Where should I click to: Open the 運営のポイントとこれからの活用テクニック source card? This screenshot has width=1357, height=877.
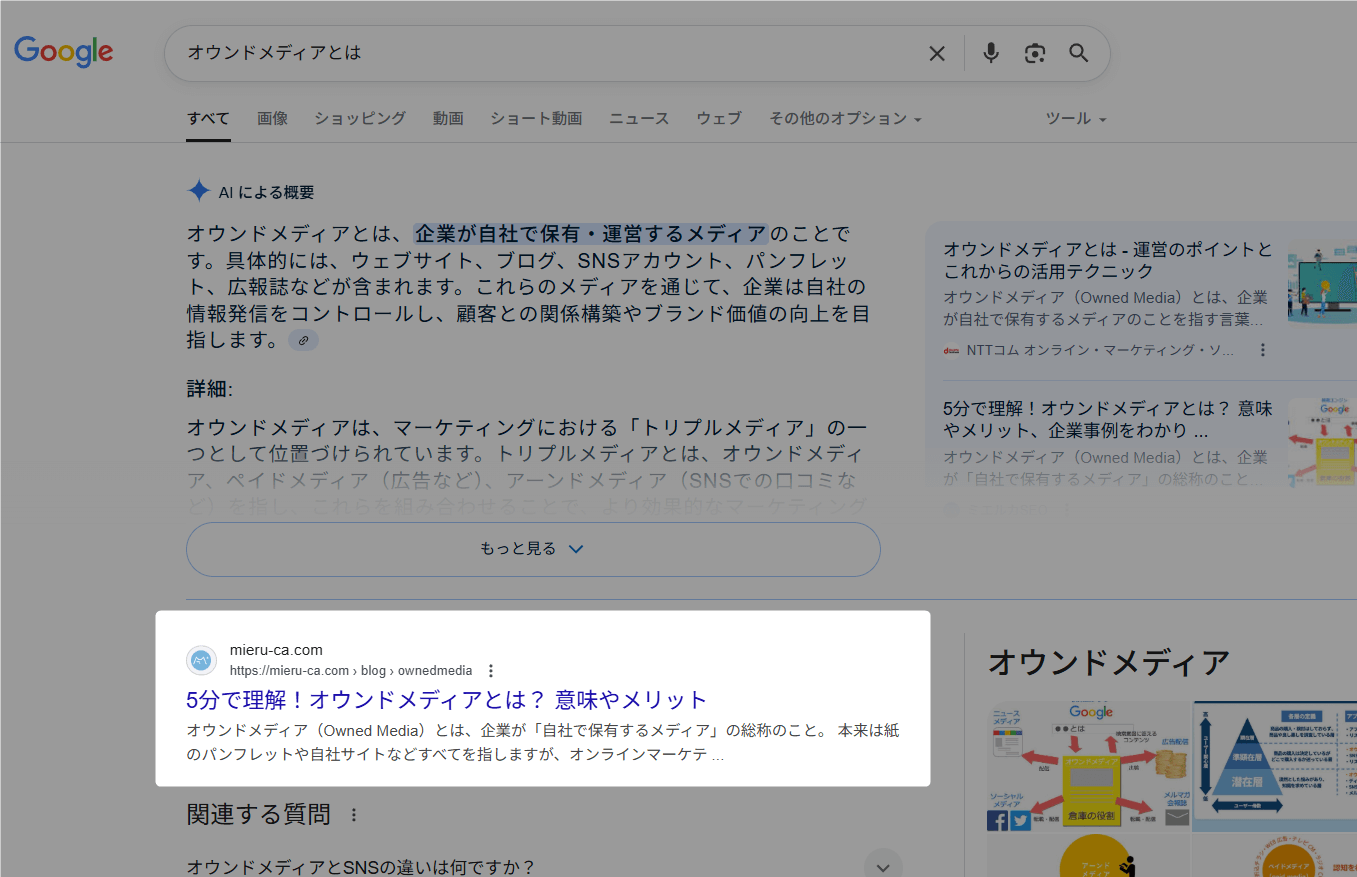[x=1108, y=260]
